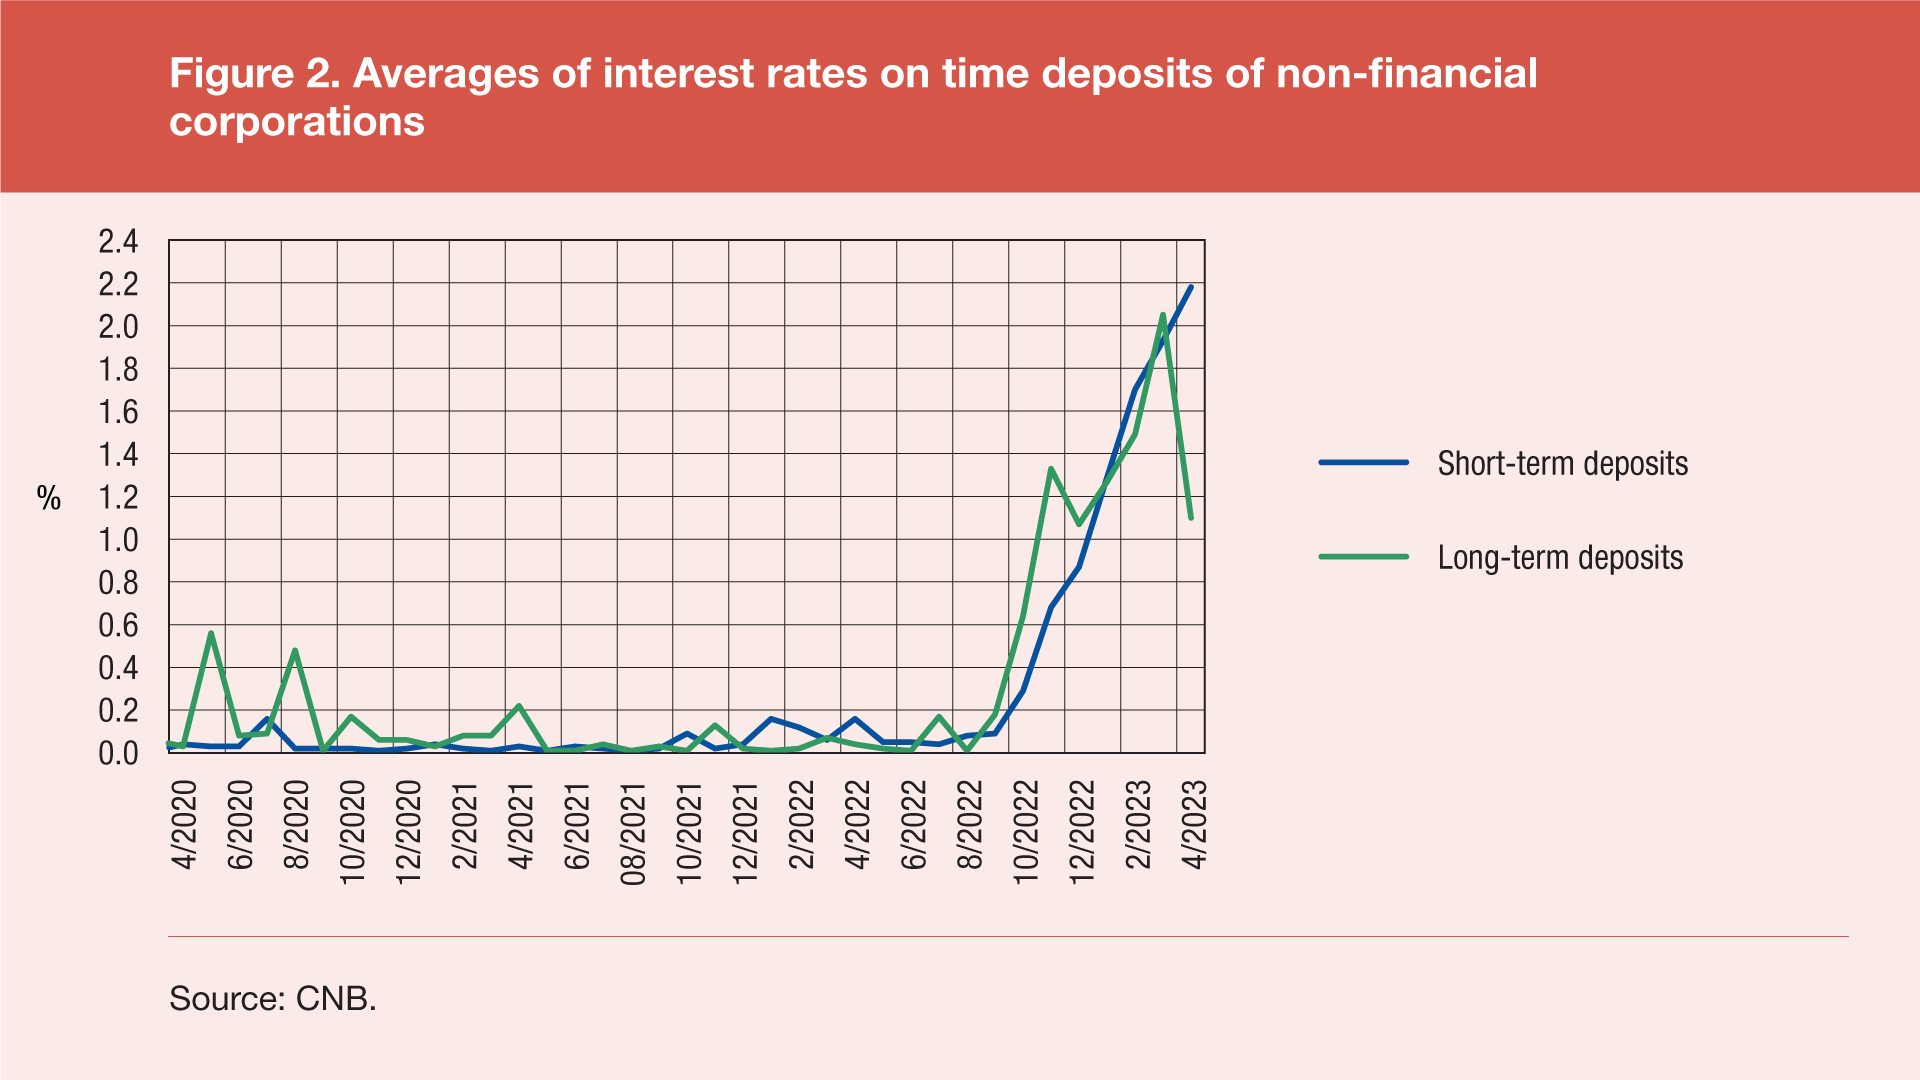Click the 4/2023 x-axis label

(x=1194, y=825)
